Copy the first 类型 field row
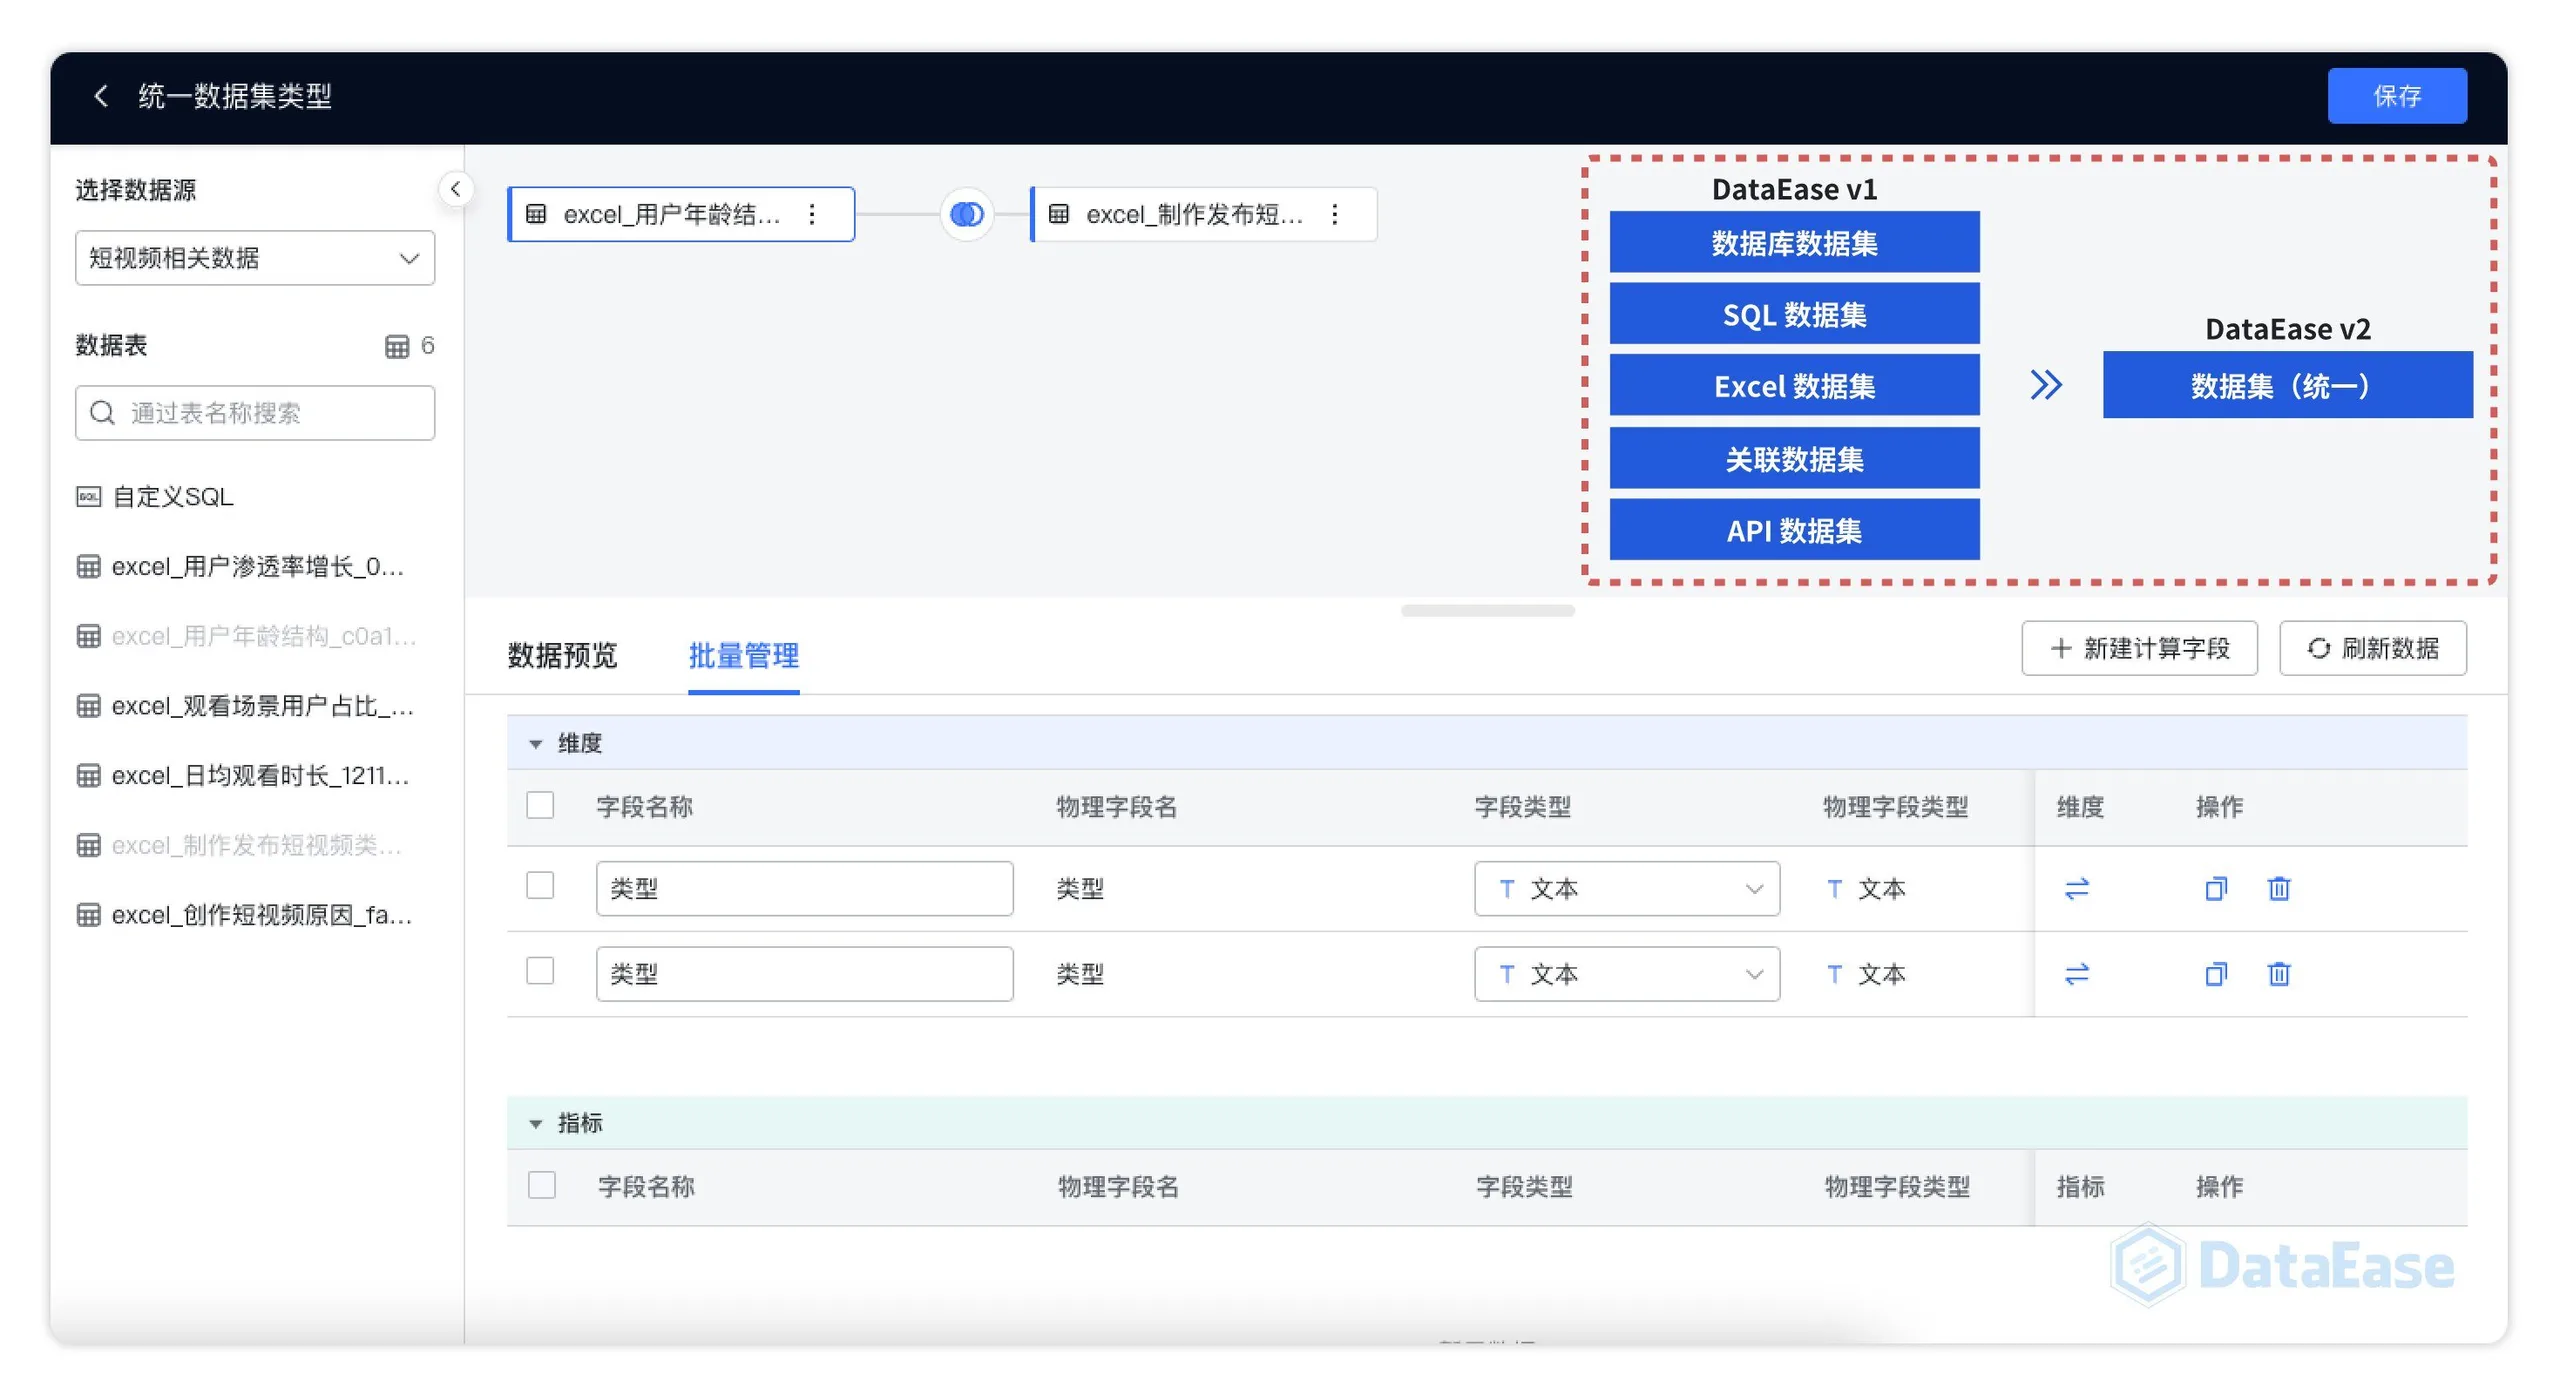The width and height of the screenshot is (2560, 1394). tap(2216, 888)
